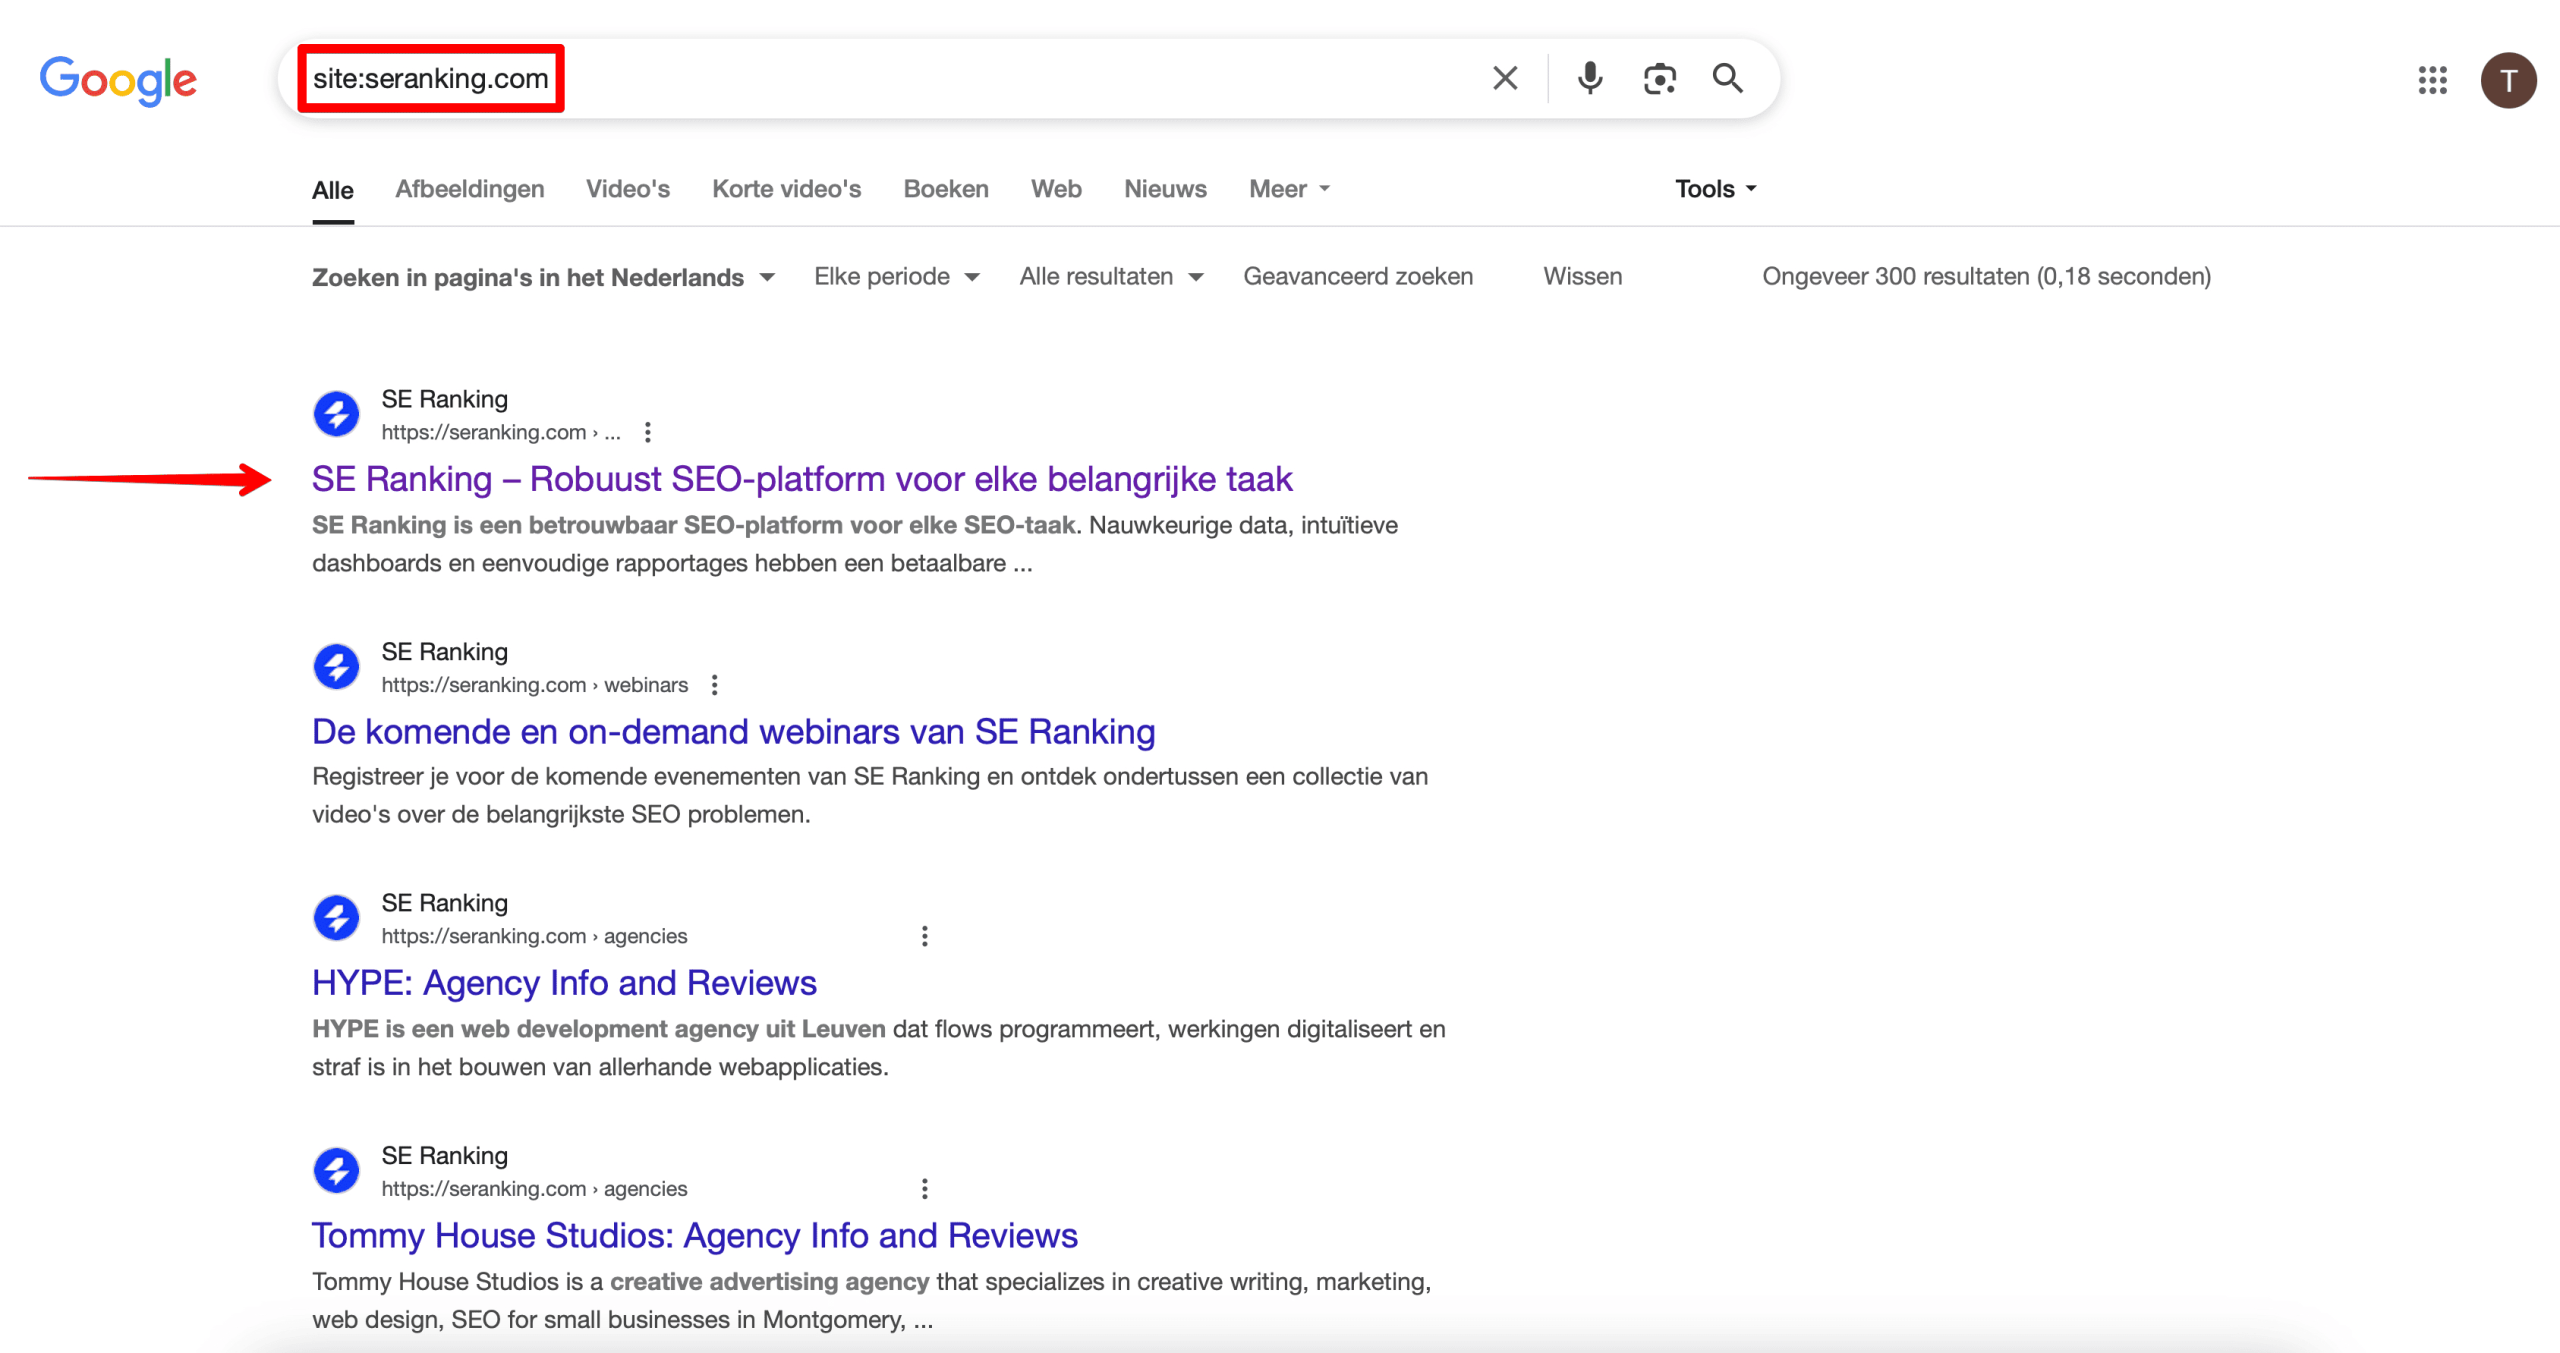
Task: Expand Zoeken in pagina's in het Nederlands filter
Action: [543, 277]
